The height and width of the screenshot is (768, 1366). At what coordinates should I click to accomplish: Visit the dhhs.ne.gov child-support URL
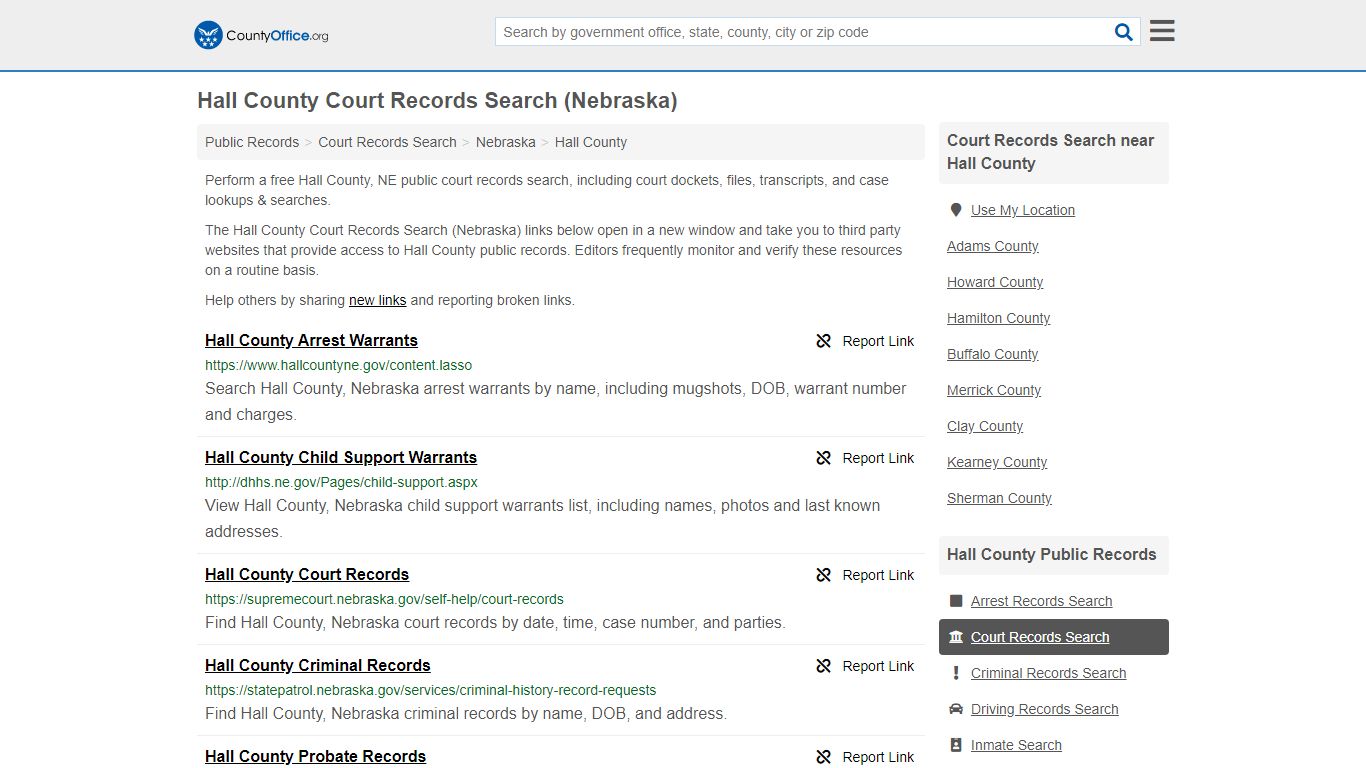point(341,482)
